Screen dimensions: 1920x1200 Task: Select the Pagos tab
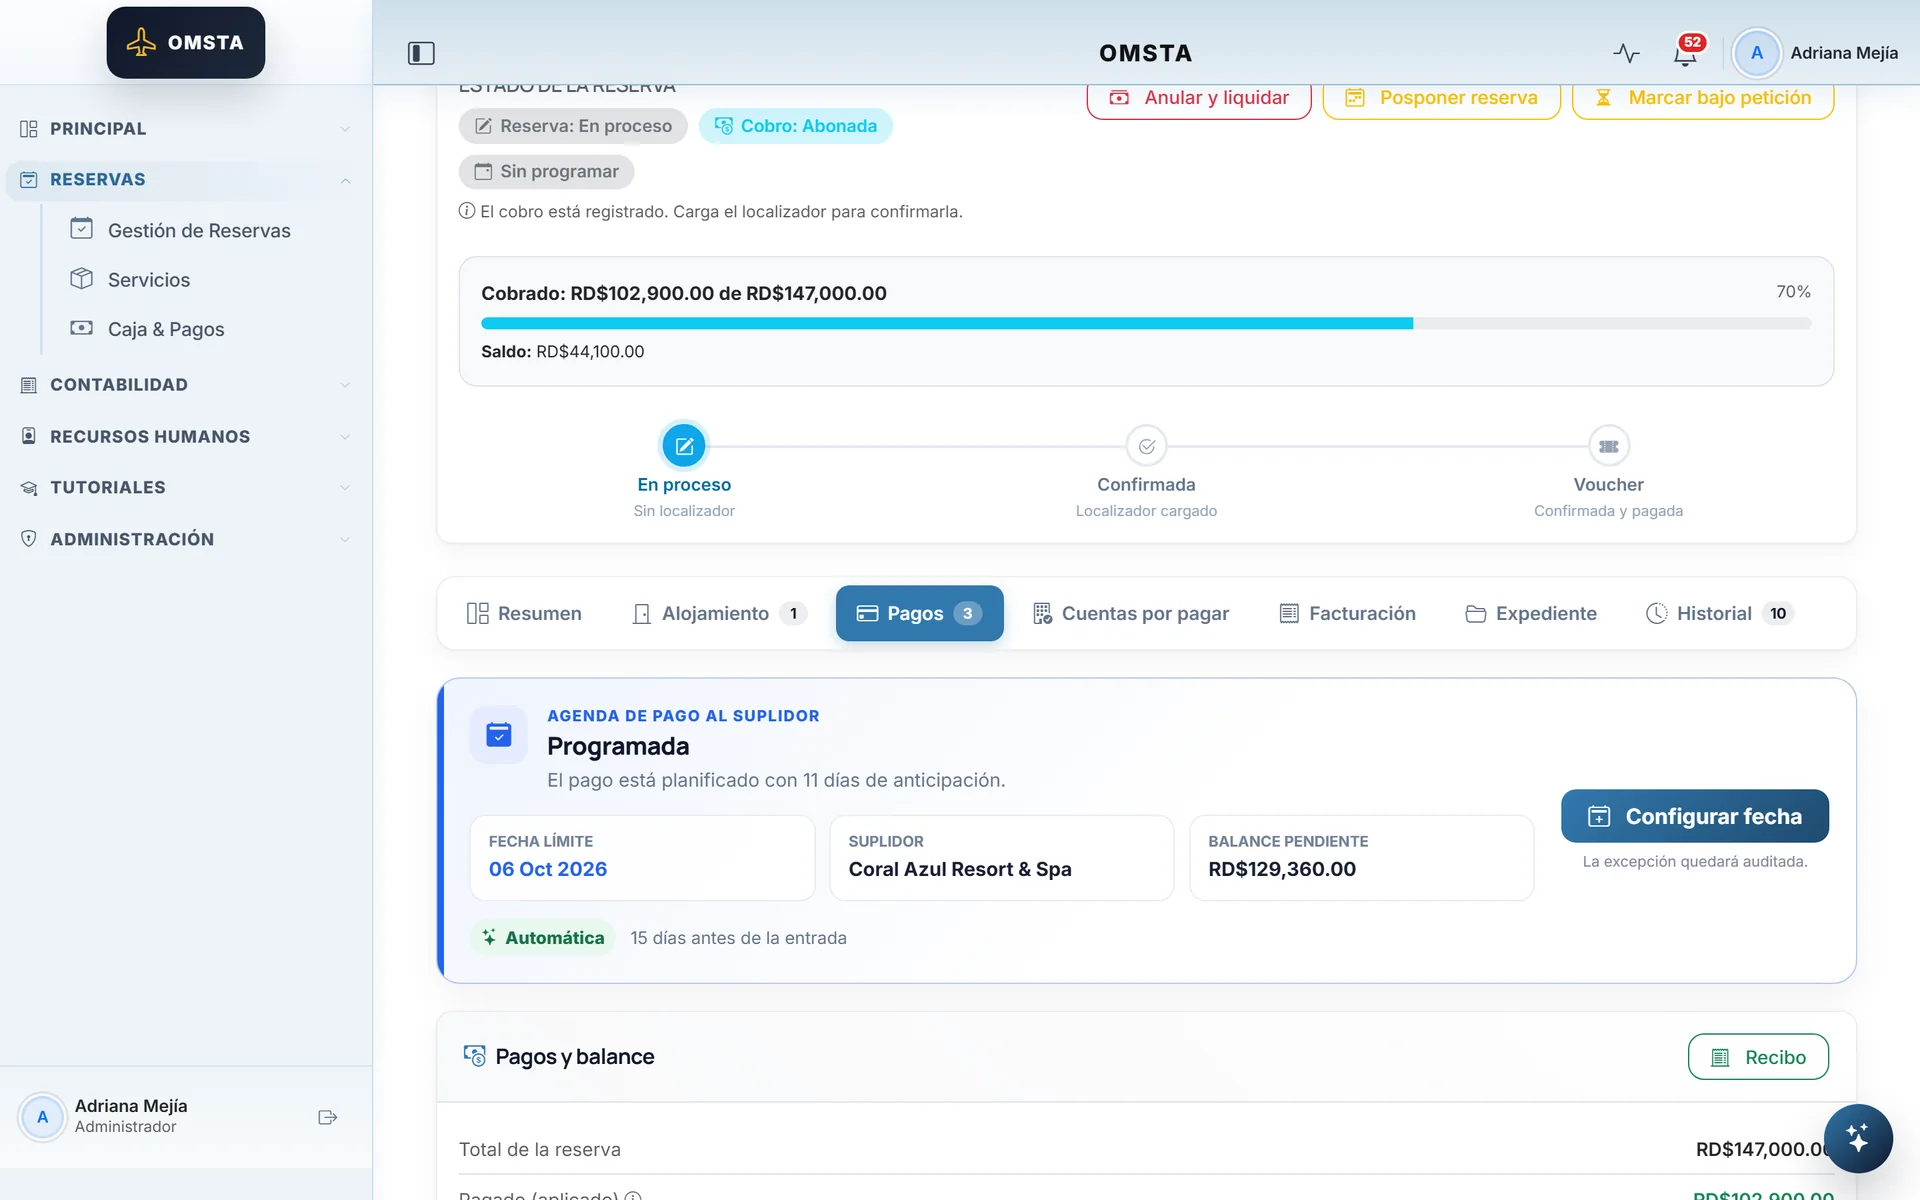point(919,613)
